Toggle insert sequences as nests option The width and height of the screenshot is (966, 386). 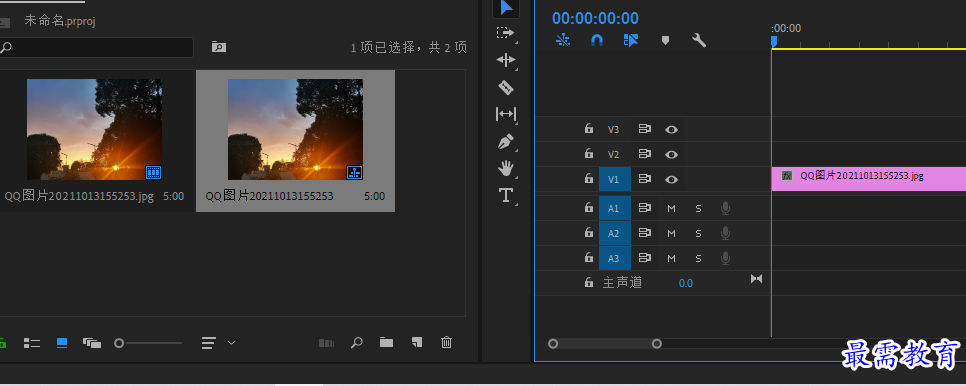coord(563,40)
